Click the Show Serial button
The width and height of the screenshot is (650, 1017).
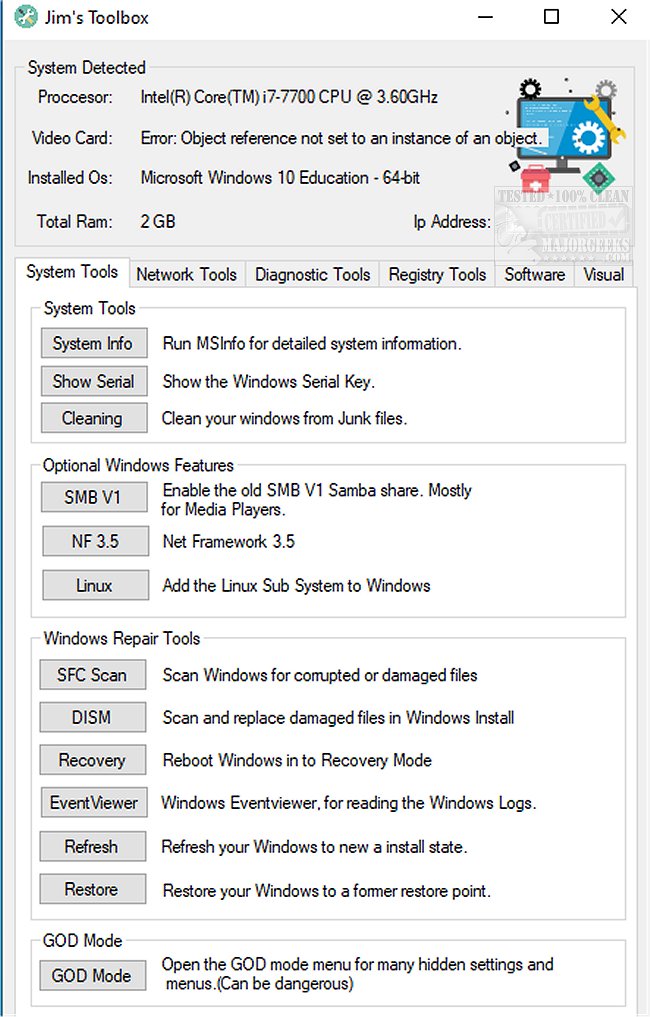(x=93, y=381)
